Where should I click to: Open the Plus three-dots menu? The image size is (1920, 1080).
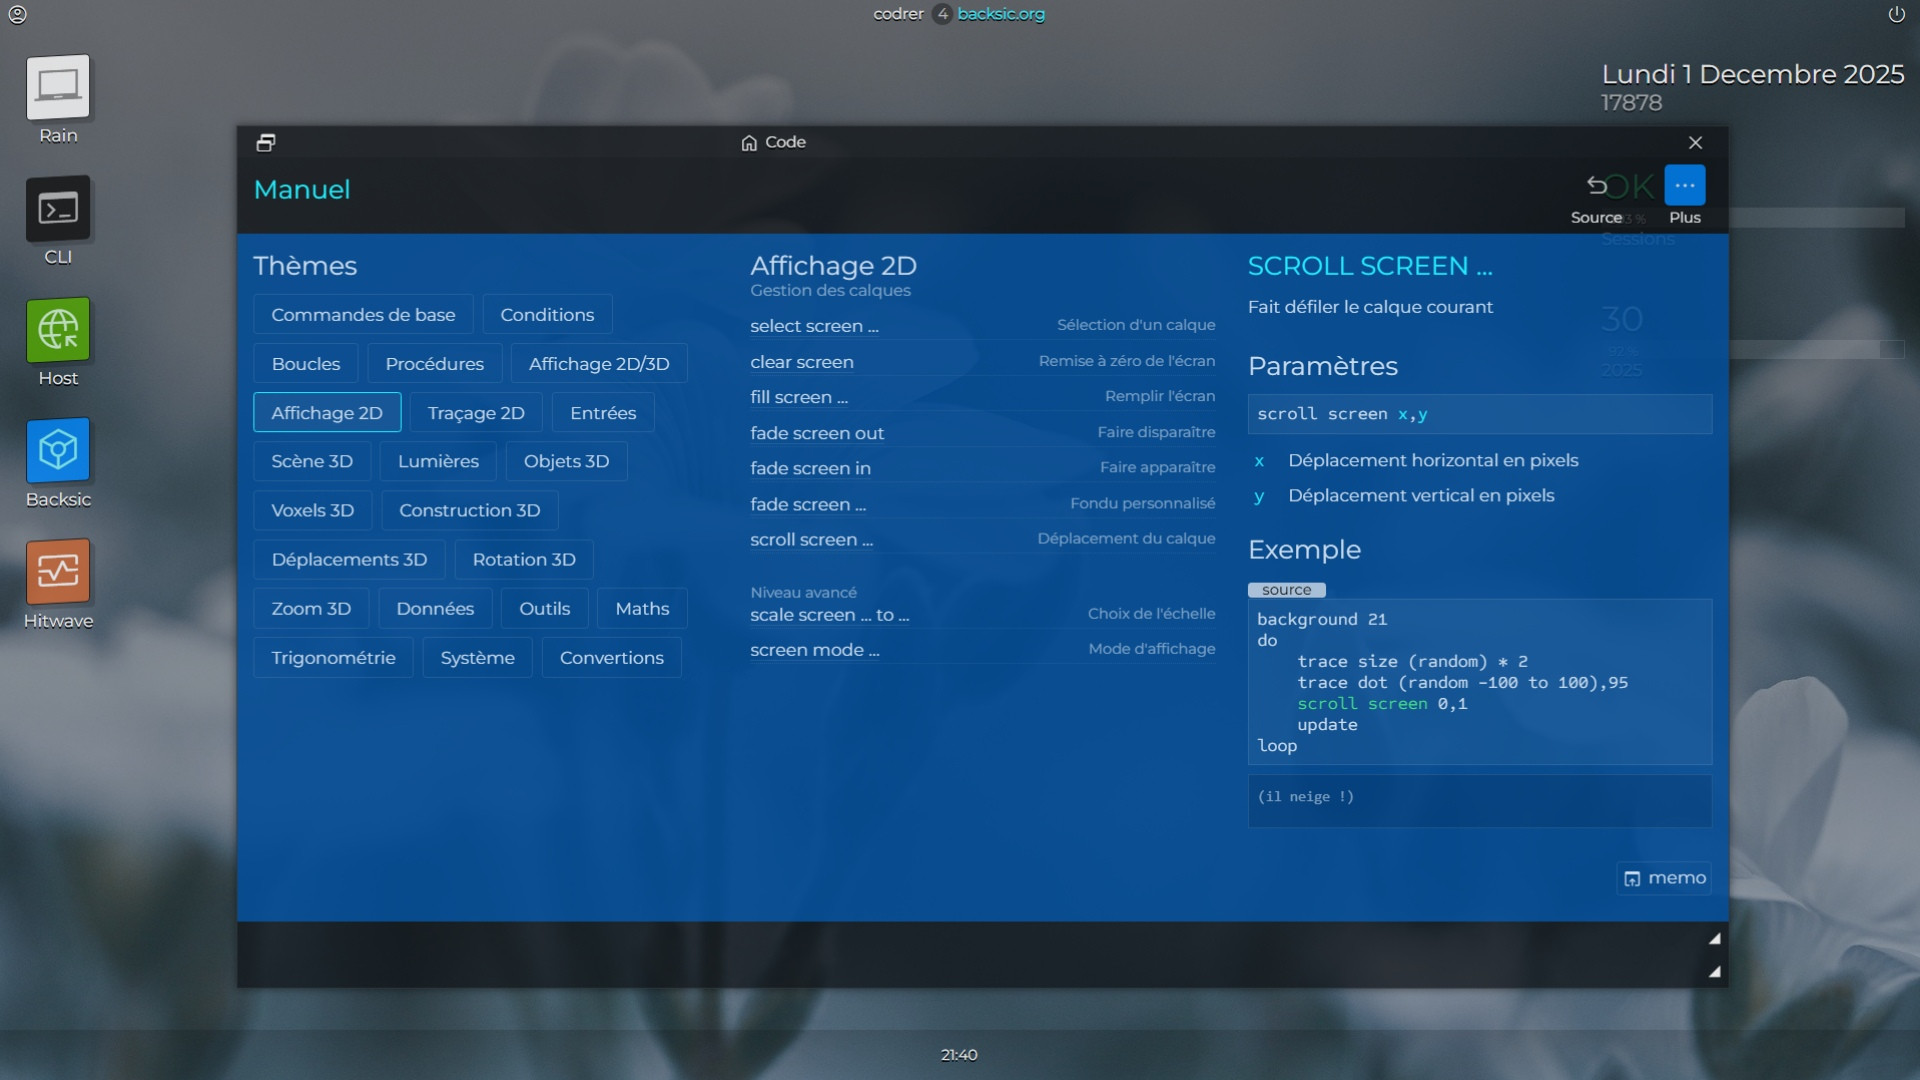point(1684,186)
